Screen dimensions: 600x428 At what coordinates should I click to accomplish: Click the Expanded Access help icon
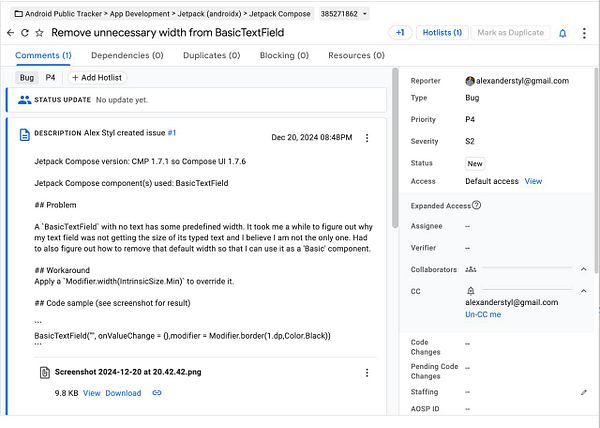(476, 205)
